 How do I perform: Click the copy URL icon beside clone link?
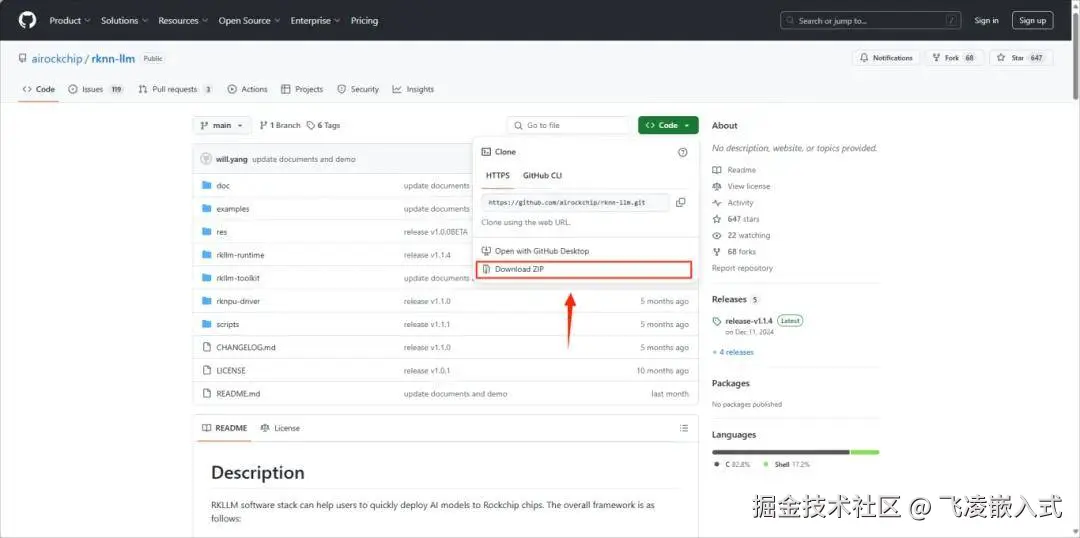[681, 203]
